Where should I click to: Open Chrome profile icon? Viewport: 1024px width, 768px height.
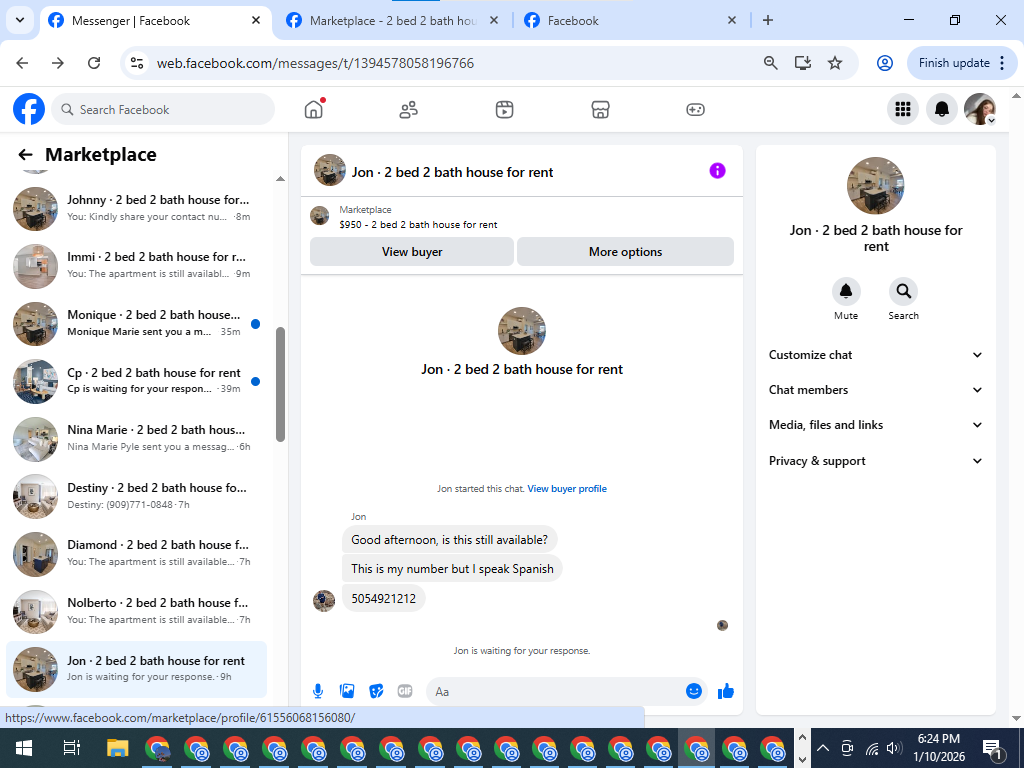tap(885, 63)
